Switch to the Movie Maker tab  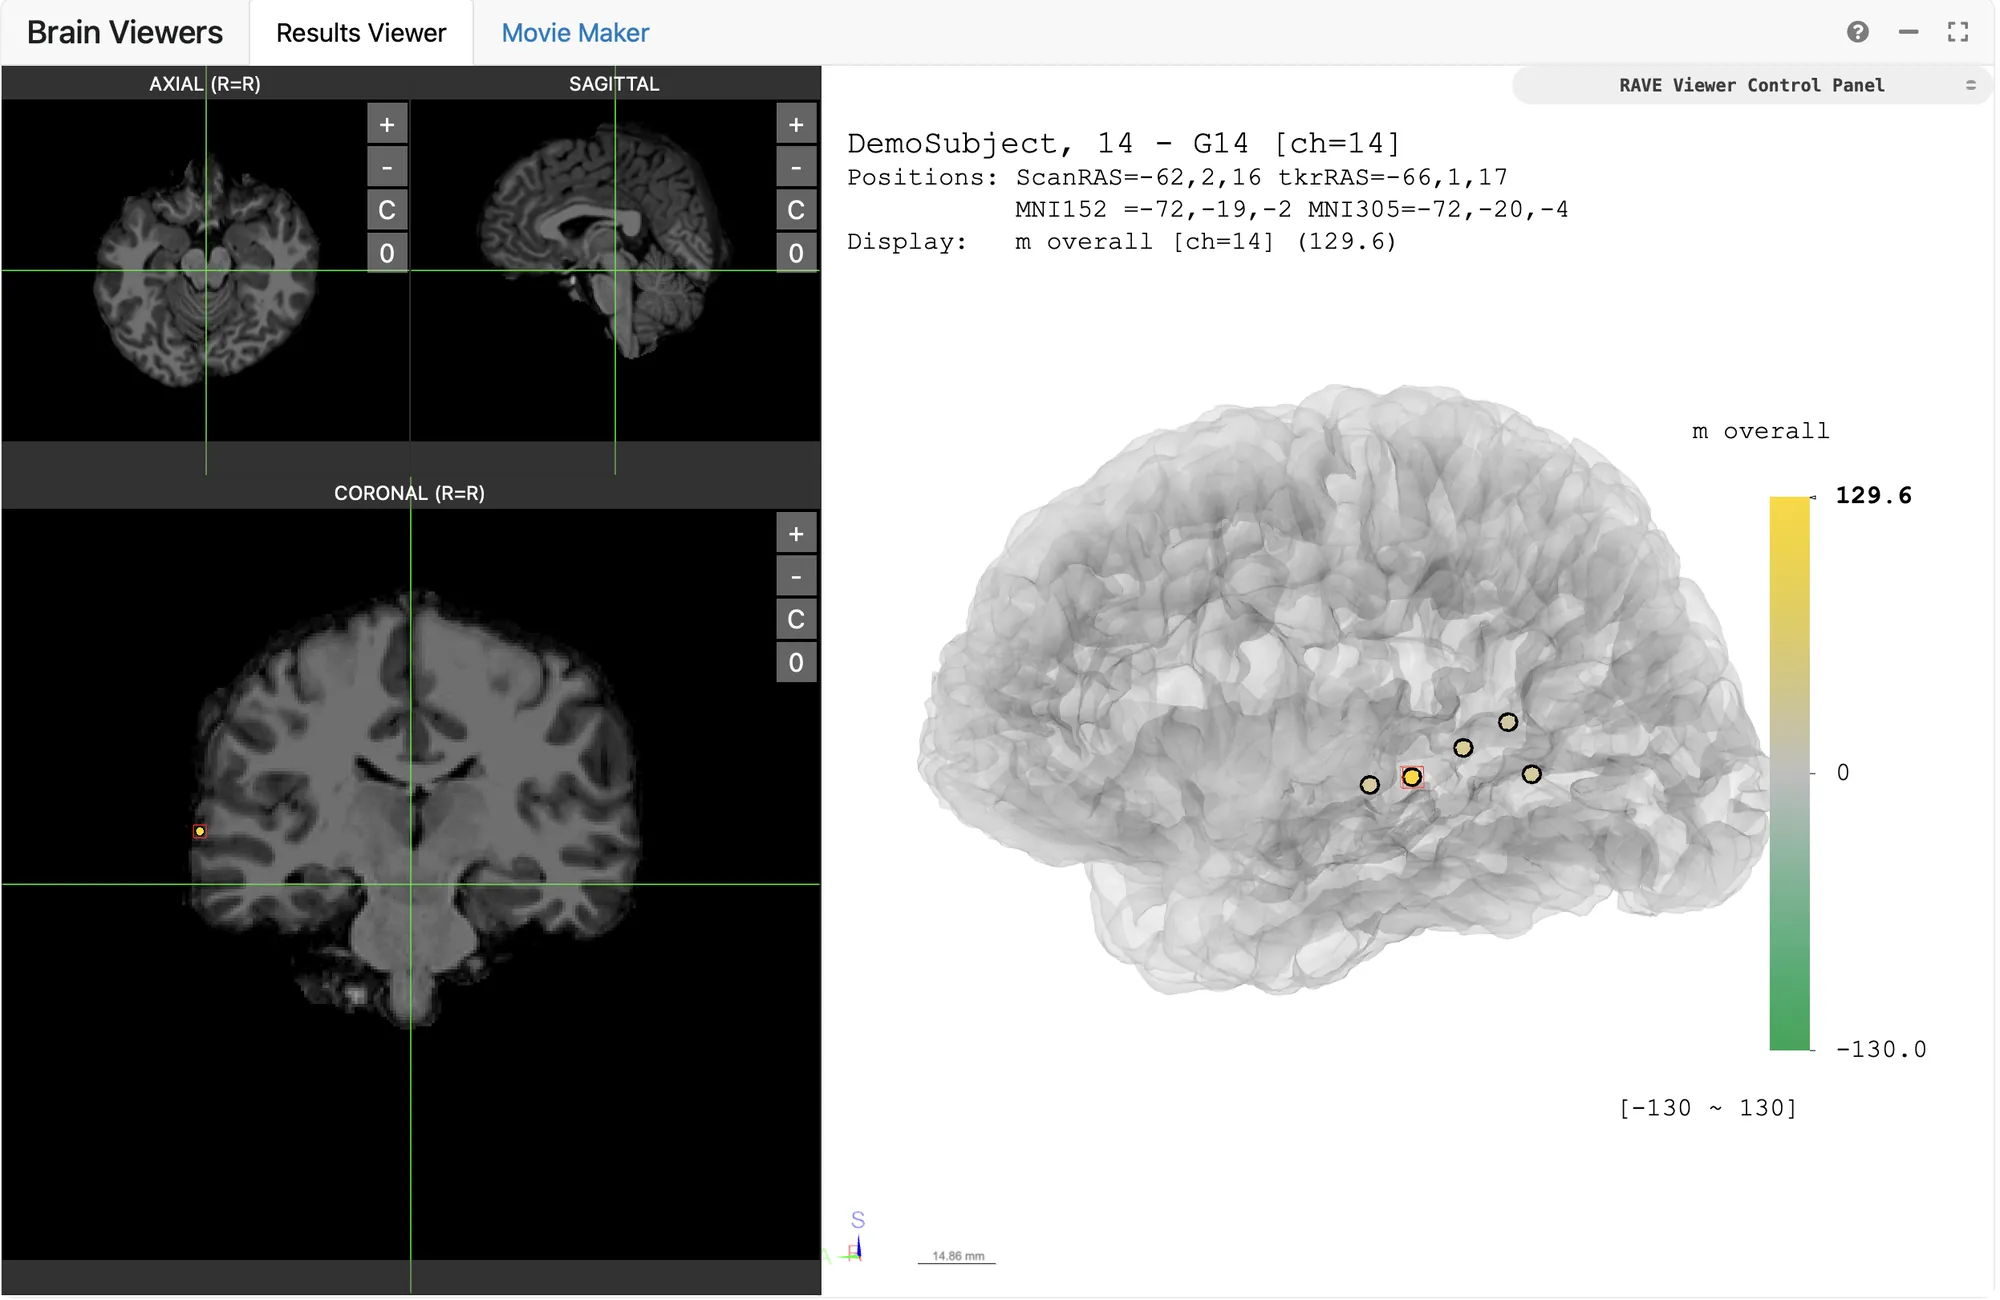click(x=575, y=33)
